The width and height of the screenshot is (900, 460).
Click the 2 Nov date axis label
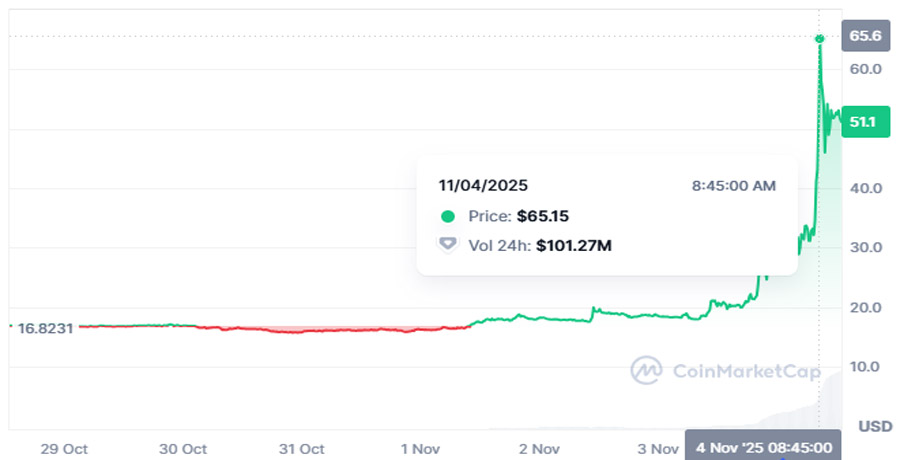[x=540, y=448]
